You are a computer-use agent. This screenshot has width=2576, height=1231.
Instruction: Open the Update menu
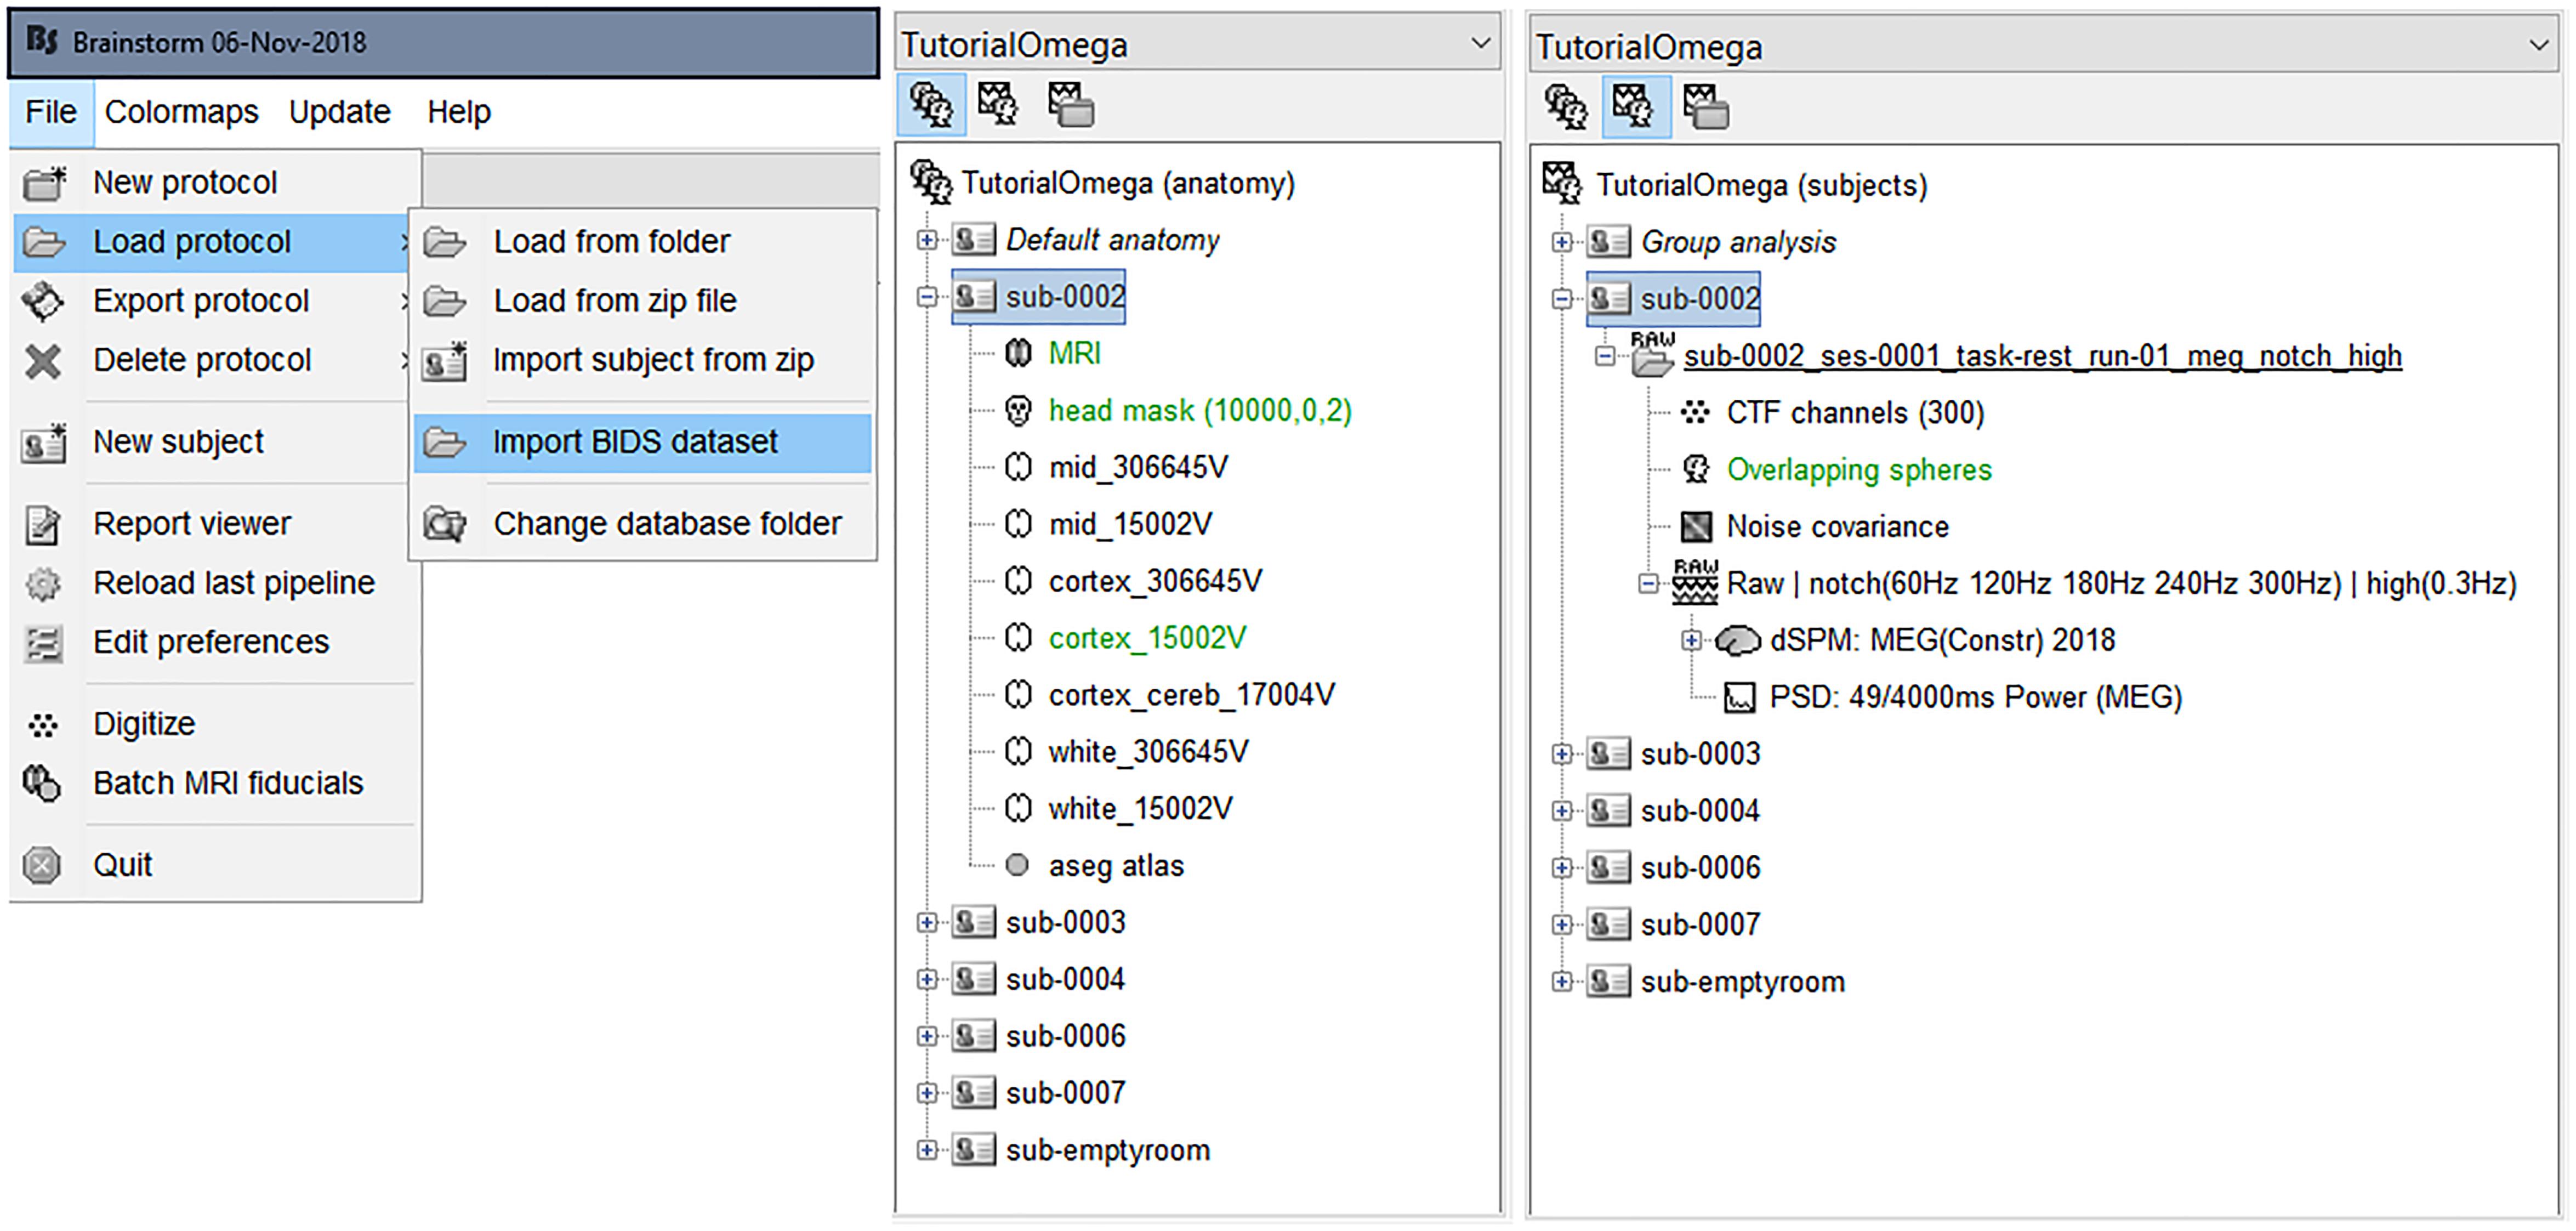click(x=339, y=112)
